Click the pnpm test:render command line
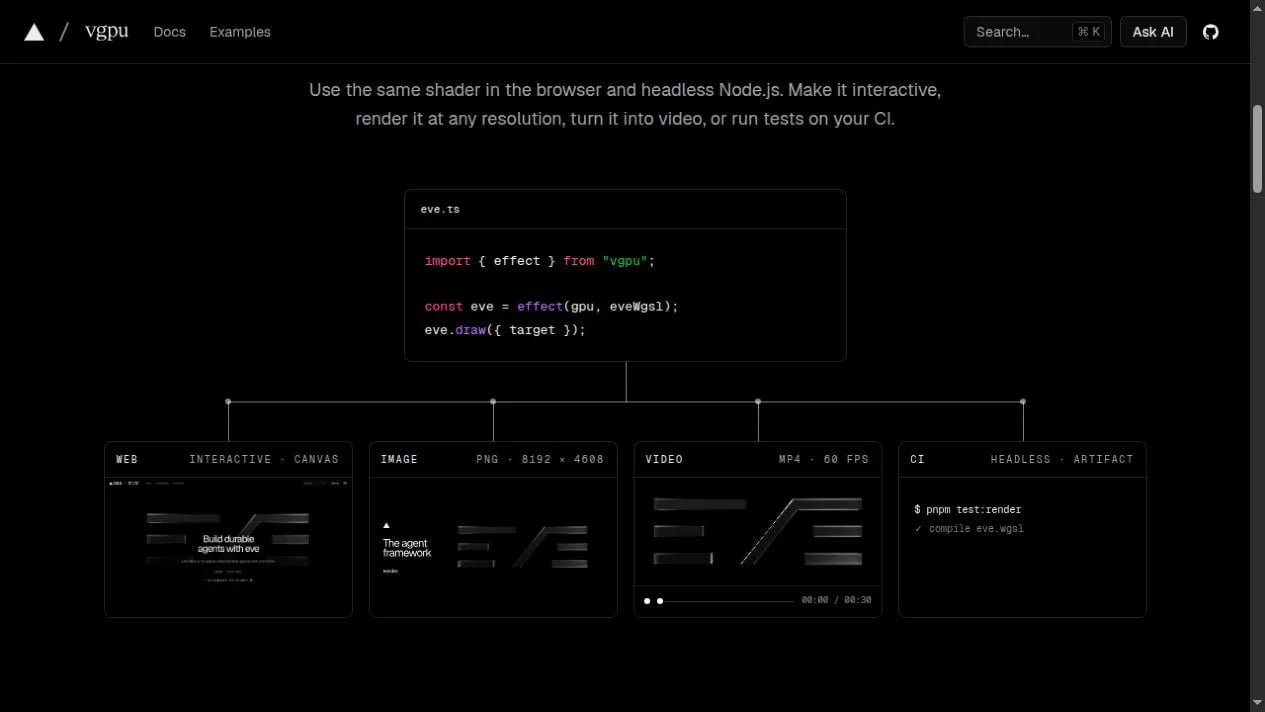 (x=968, y=509)
